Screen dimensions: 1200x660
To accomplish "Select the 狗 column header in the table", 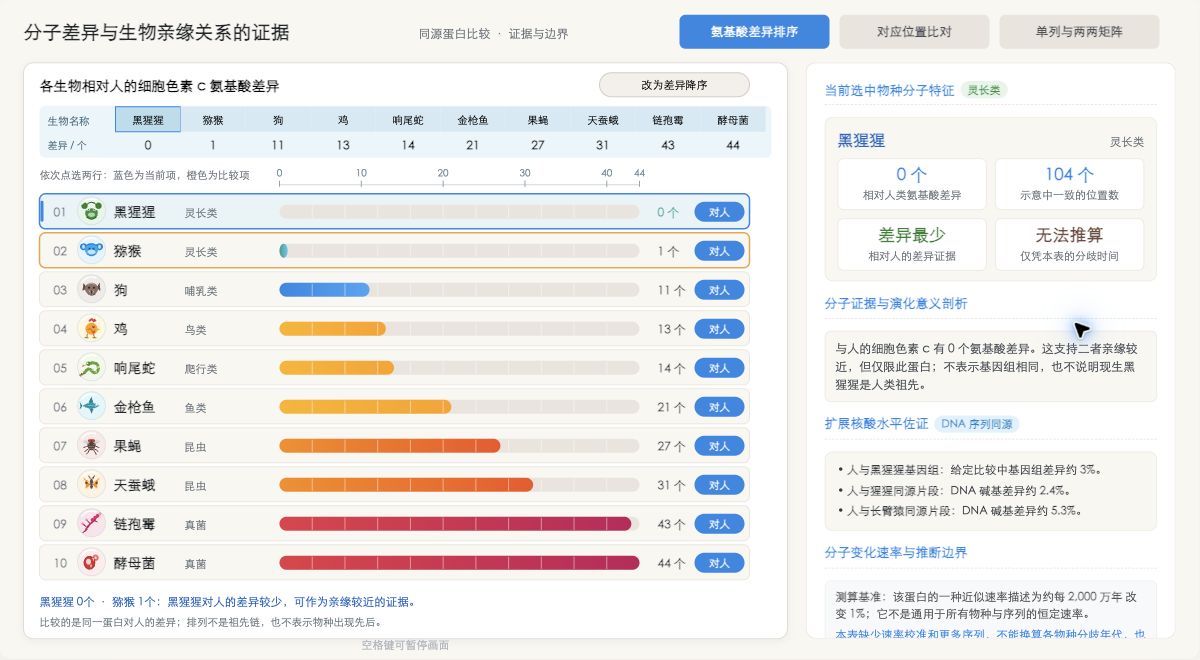I will (278, 119).
